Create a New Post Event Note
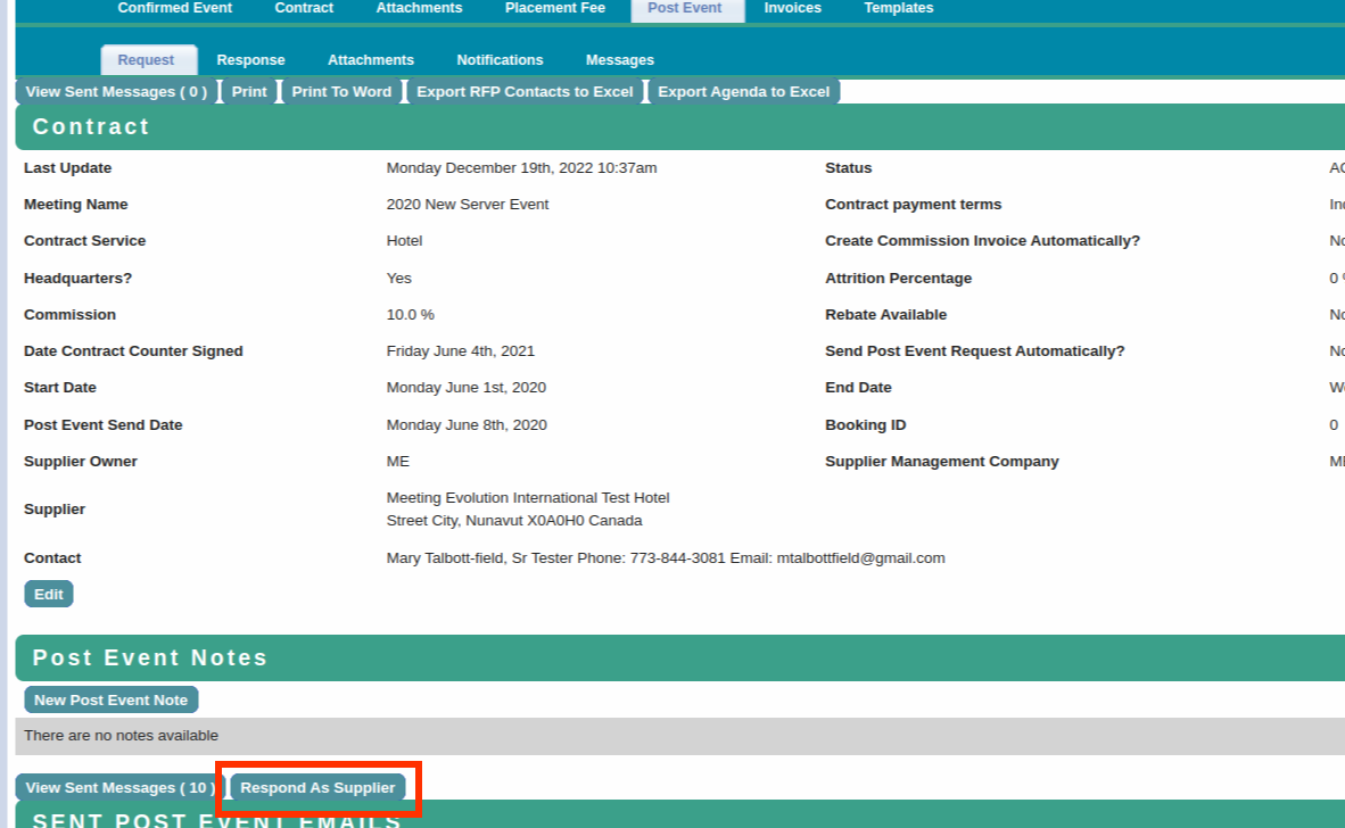 coord(110,700)
